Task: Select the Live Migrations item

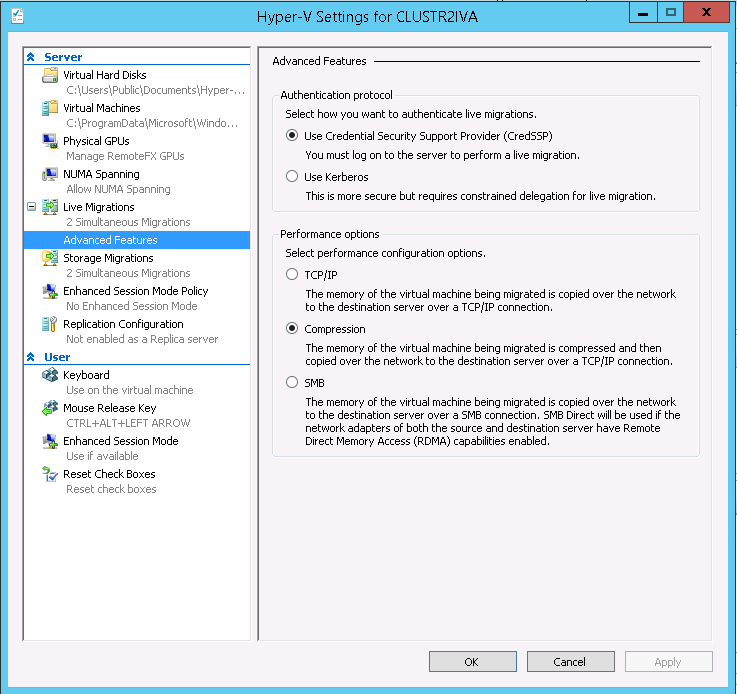Action: [x=99, y=207]
